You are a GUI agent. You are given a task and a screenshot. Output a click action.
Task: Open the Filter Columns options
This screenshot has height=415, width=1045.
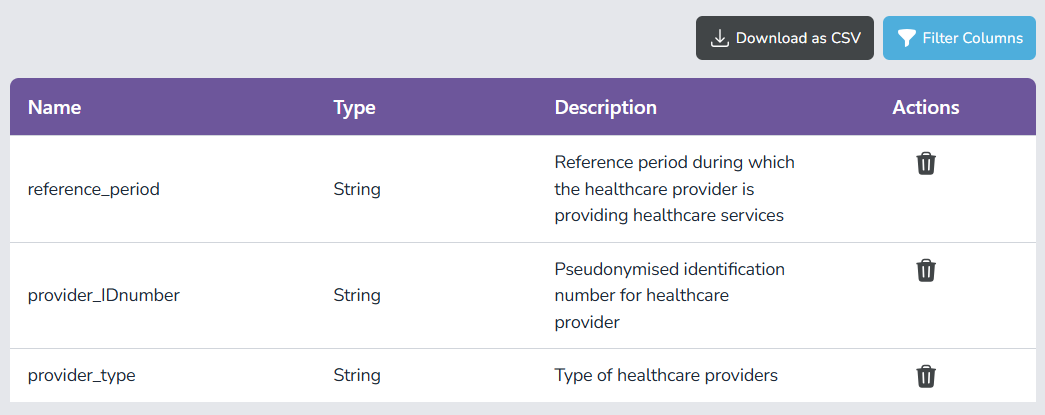tap(959, 38)
